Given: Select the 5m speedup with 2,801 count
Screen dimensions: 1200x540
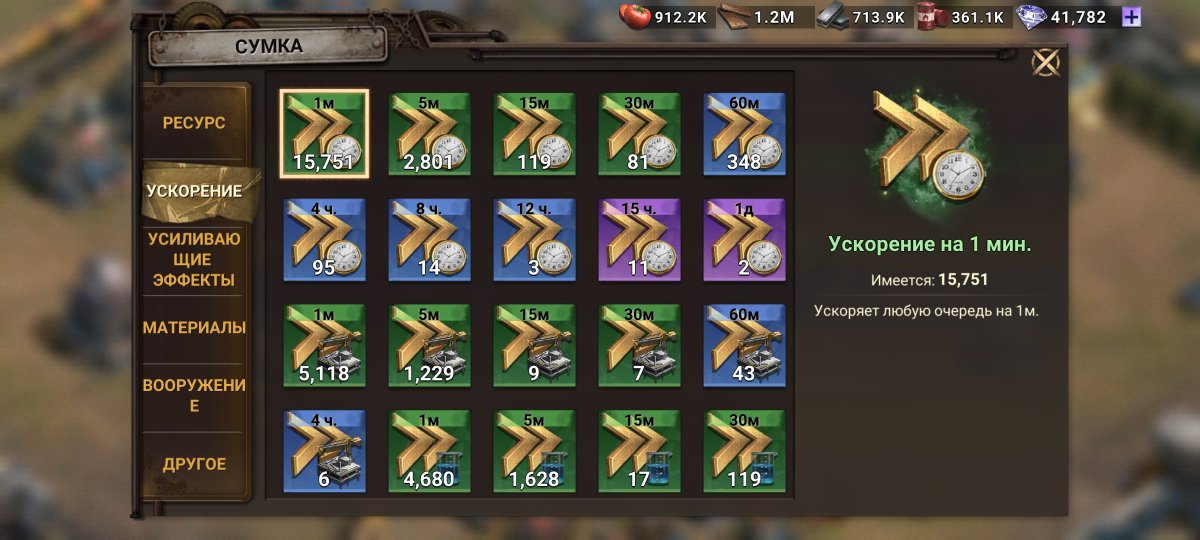Looking at the screenshot, I should [x=430, y=133].
